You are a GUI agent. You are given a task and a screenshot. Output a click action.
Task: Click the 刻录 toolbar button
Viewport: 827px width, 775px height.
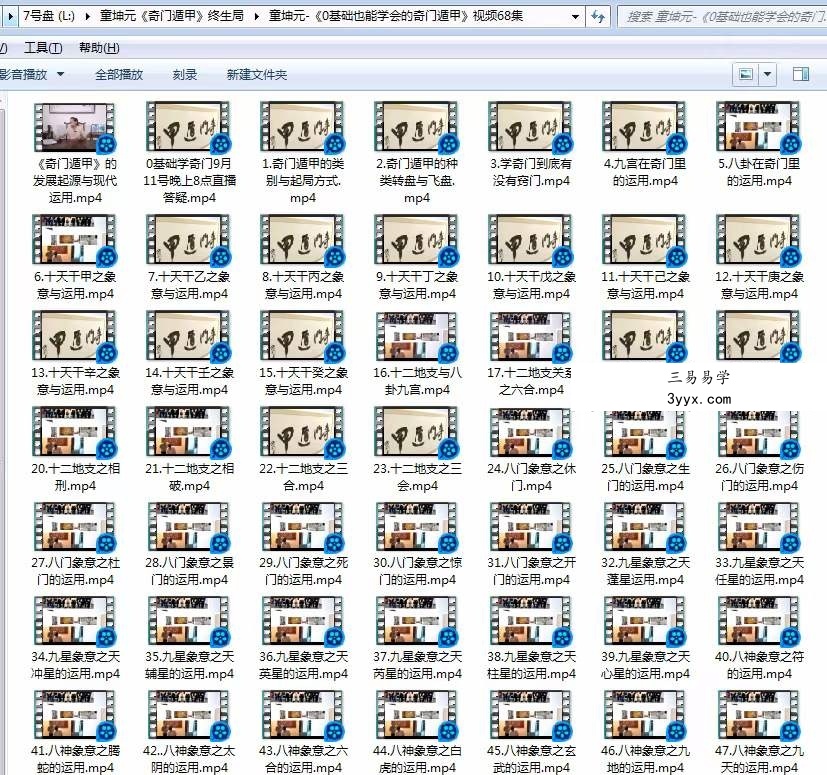[x=185, y=74]
